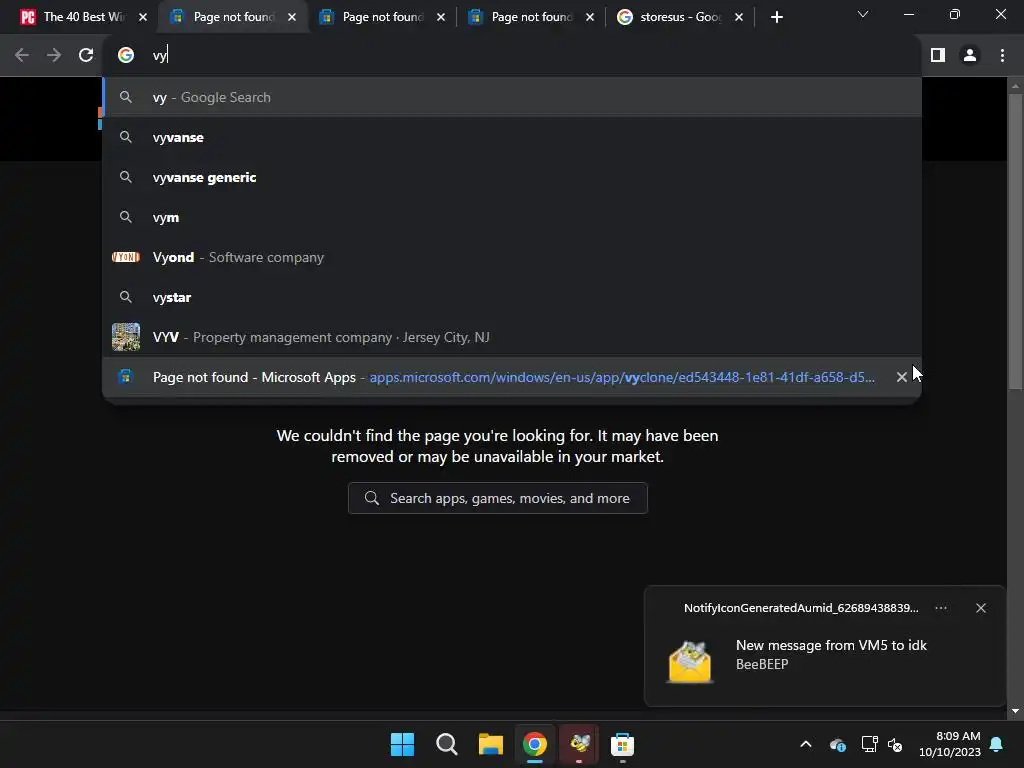Screen dimensions: 1024x768
Task: Select the vym suggestion
Action: pyautogui.click(x=512, y=217)
